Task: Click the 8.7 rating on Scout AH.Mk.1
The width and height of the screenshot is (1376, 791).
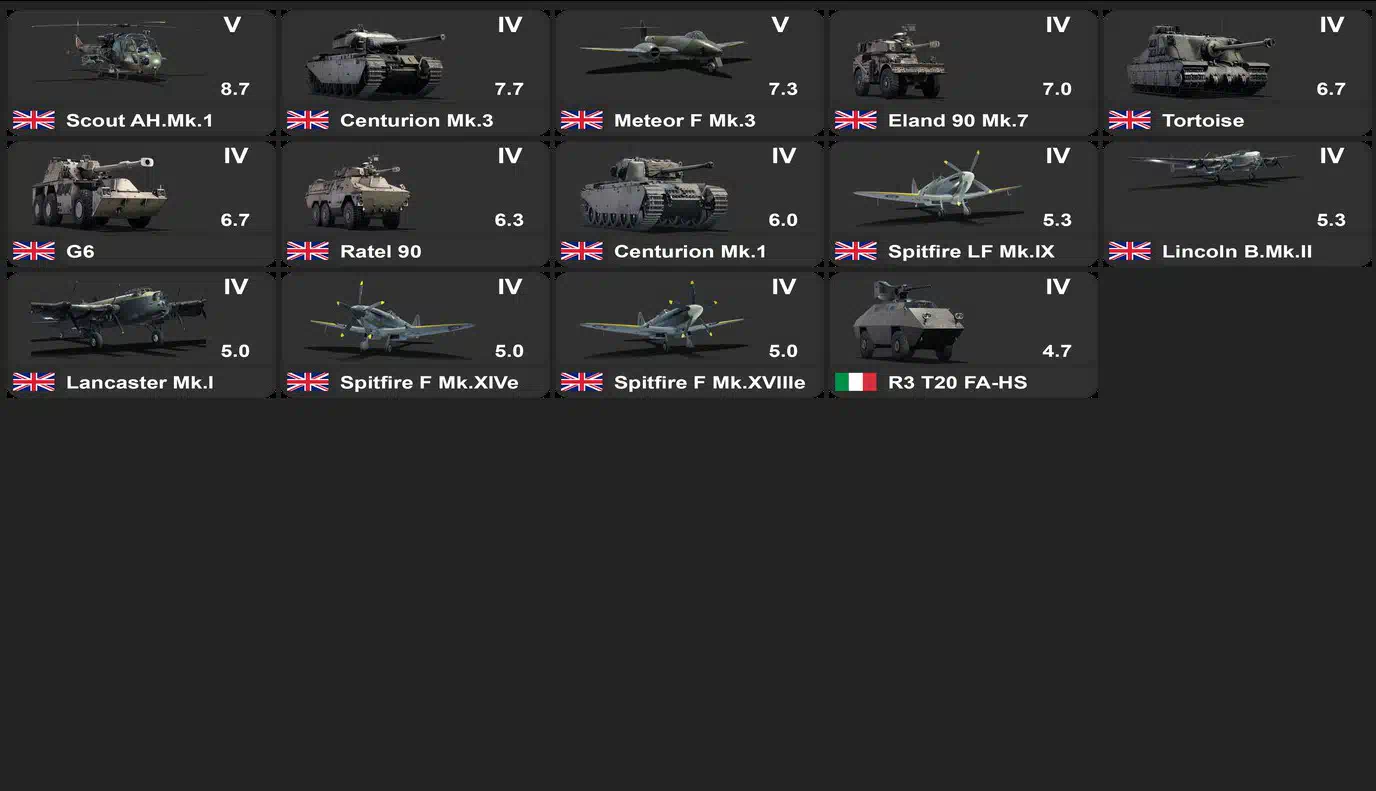Action: pyautogui.click(x=235, y=89)
